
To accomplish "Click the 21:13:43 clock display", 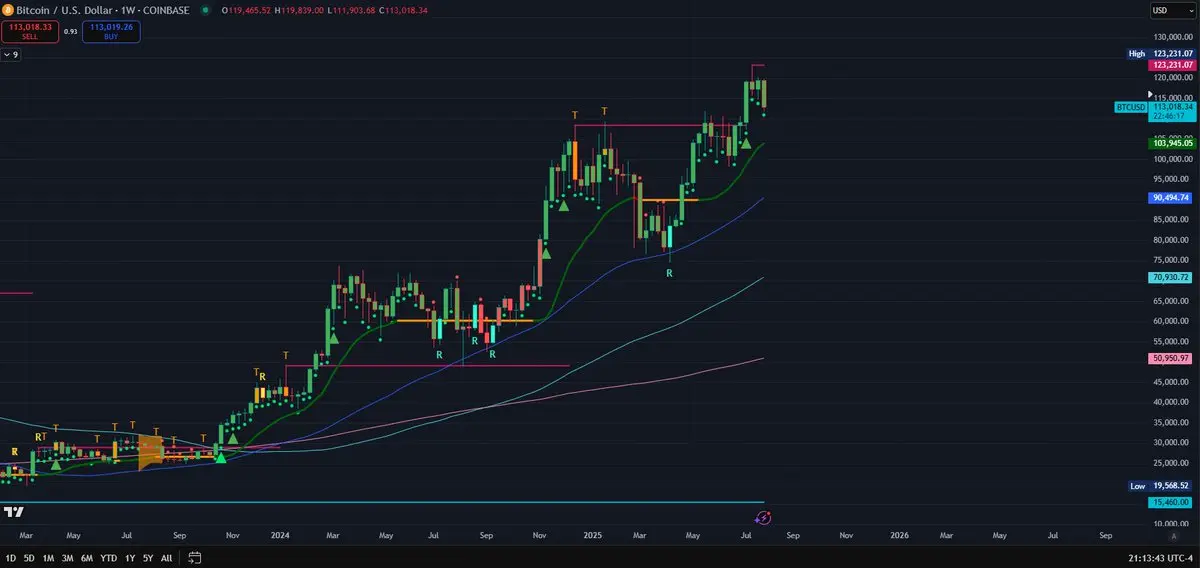I will click(1148, 557).
